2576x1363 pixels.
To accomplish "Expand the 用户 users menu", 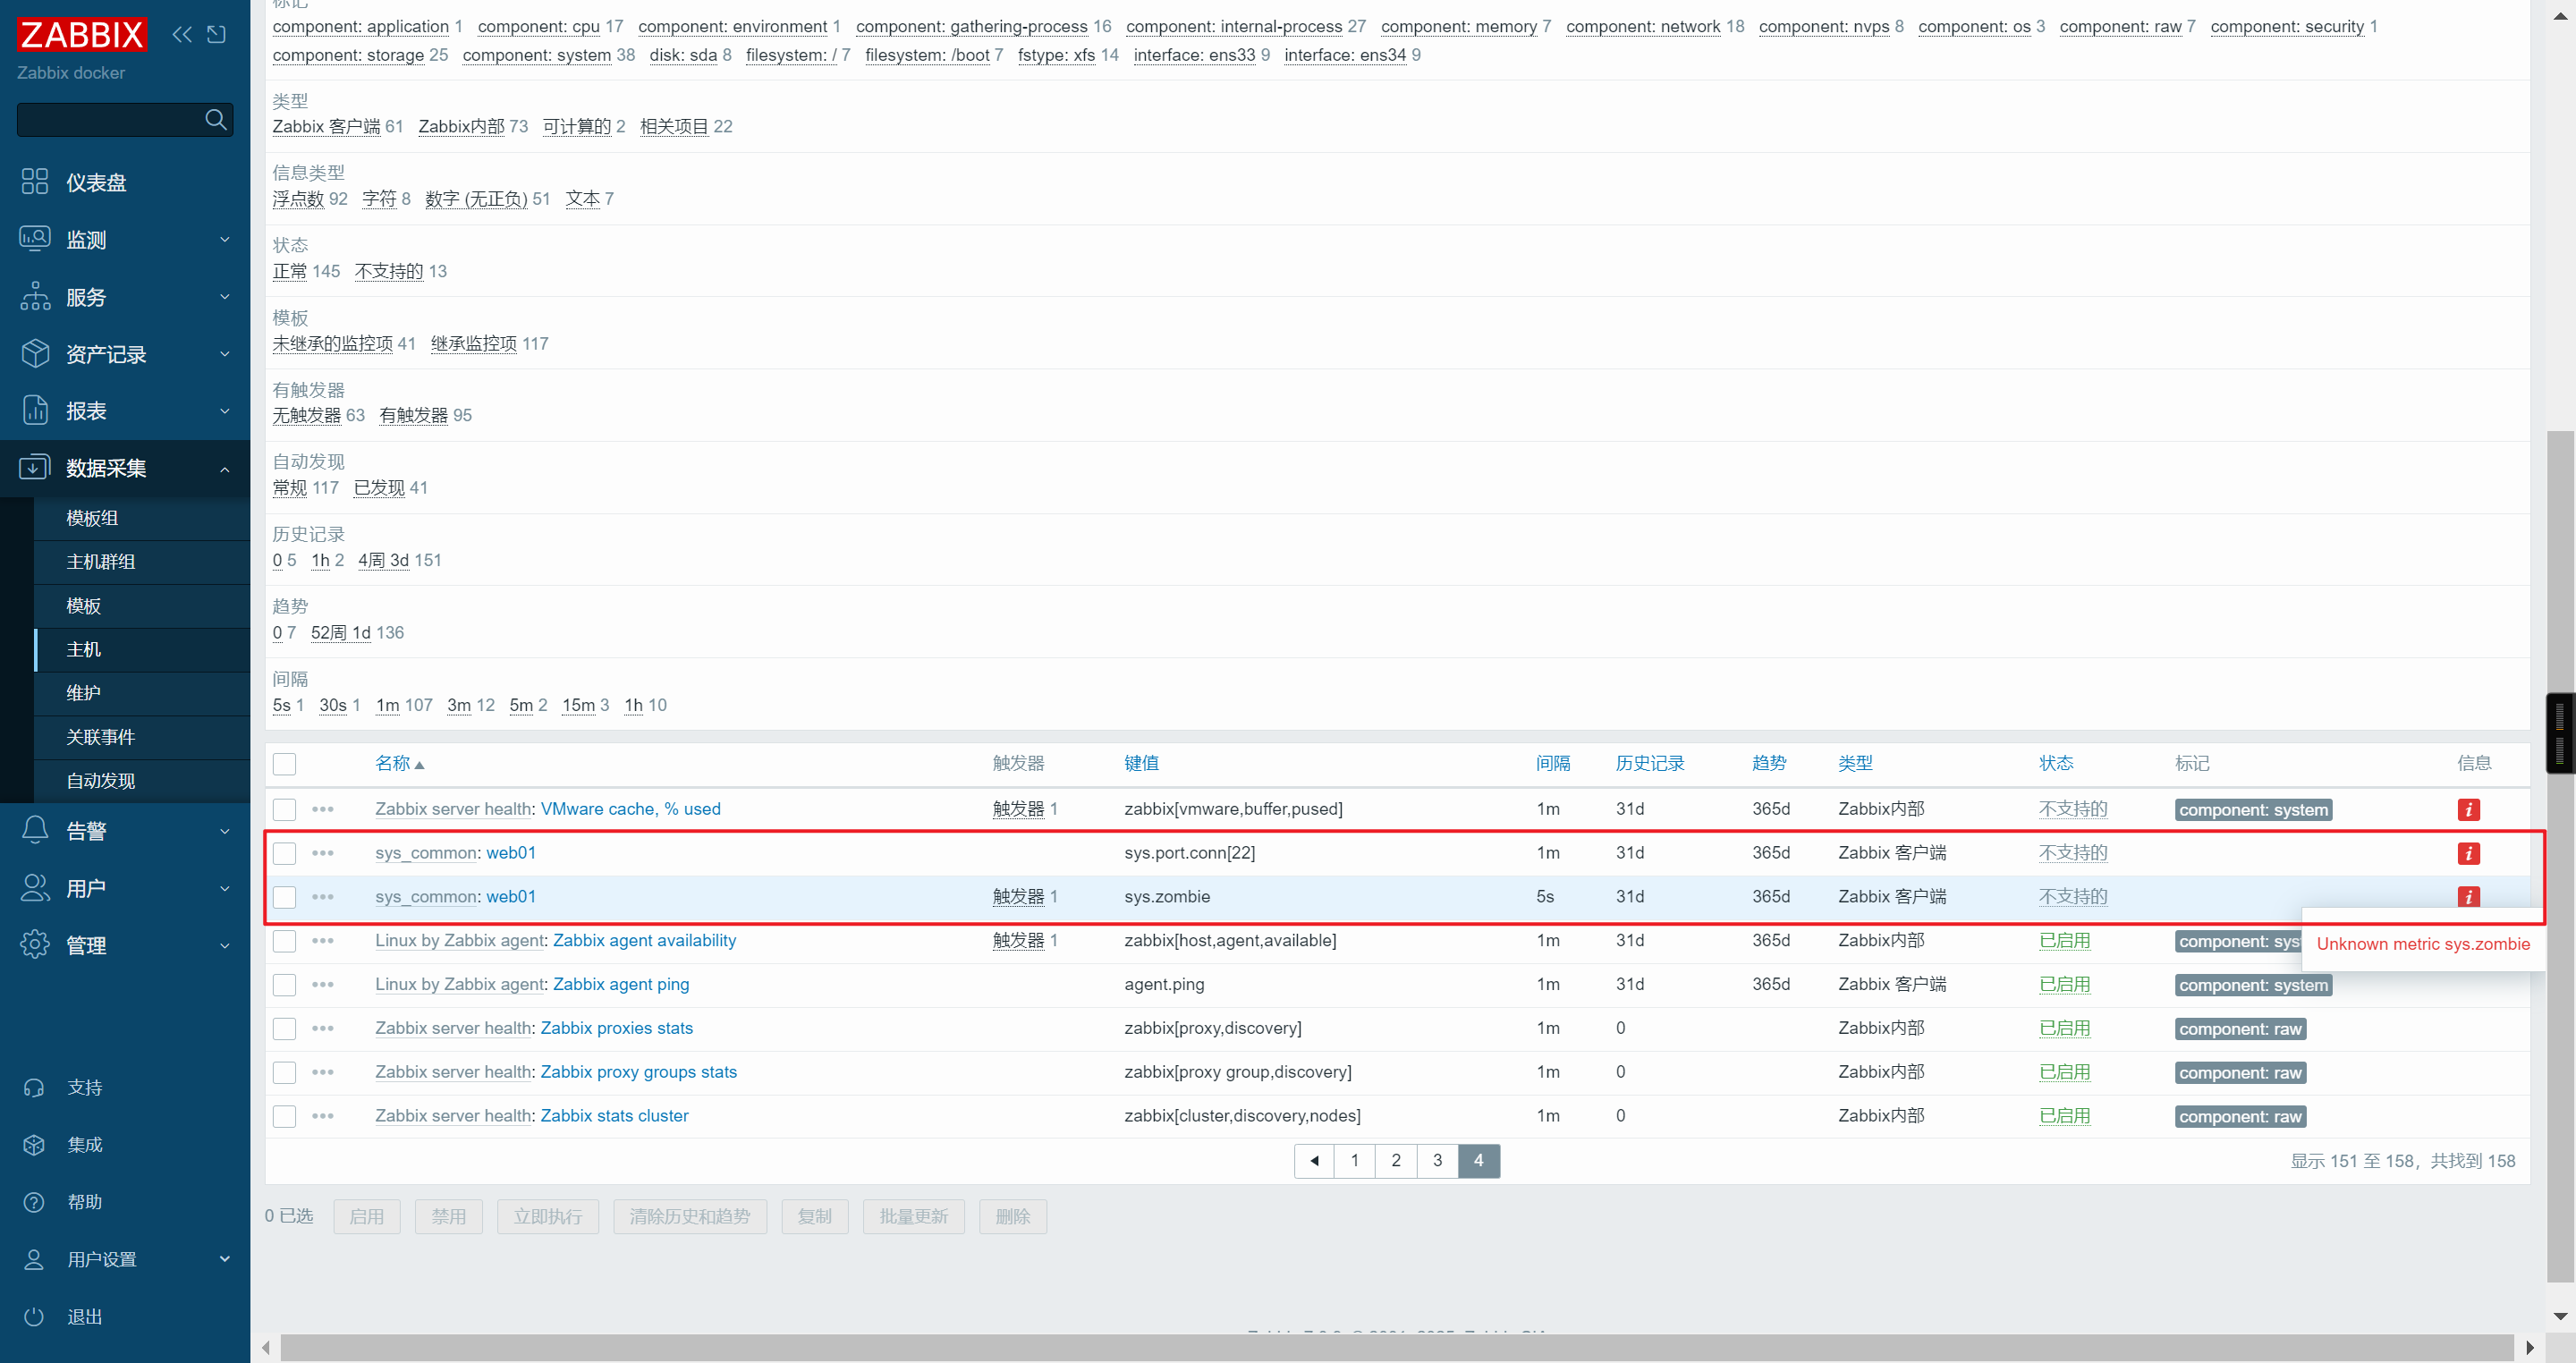I will (x=125, y=888).
